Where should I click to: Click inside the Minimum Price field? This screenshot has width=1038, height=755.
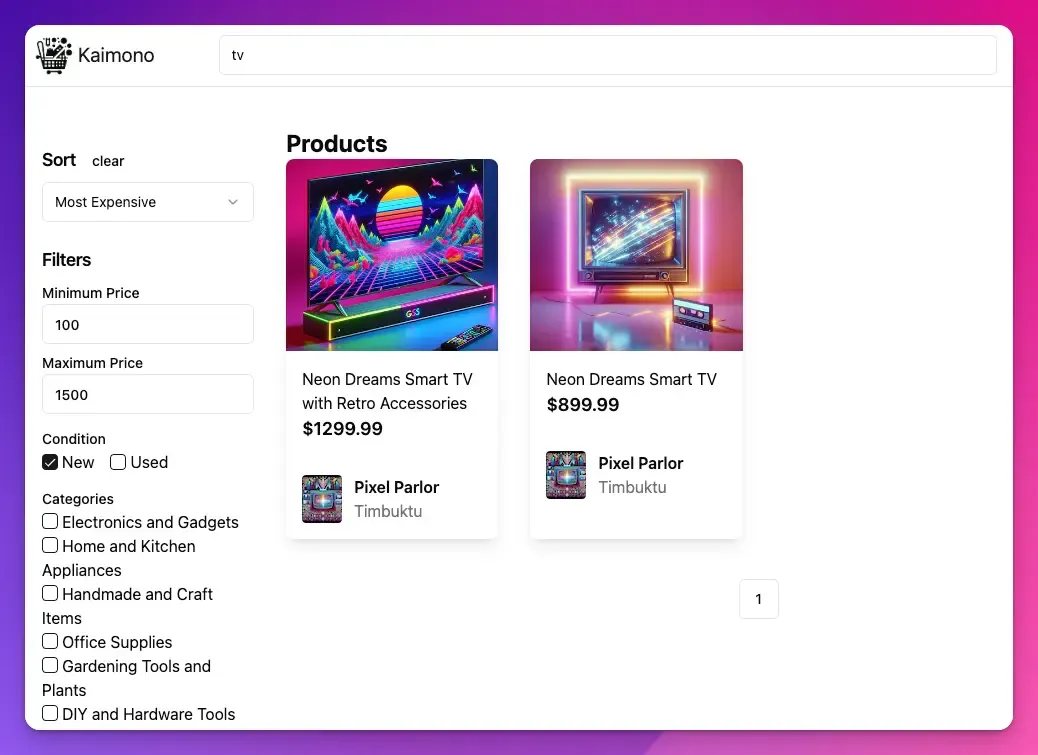pyautogui.click(x=147, y=324)
